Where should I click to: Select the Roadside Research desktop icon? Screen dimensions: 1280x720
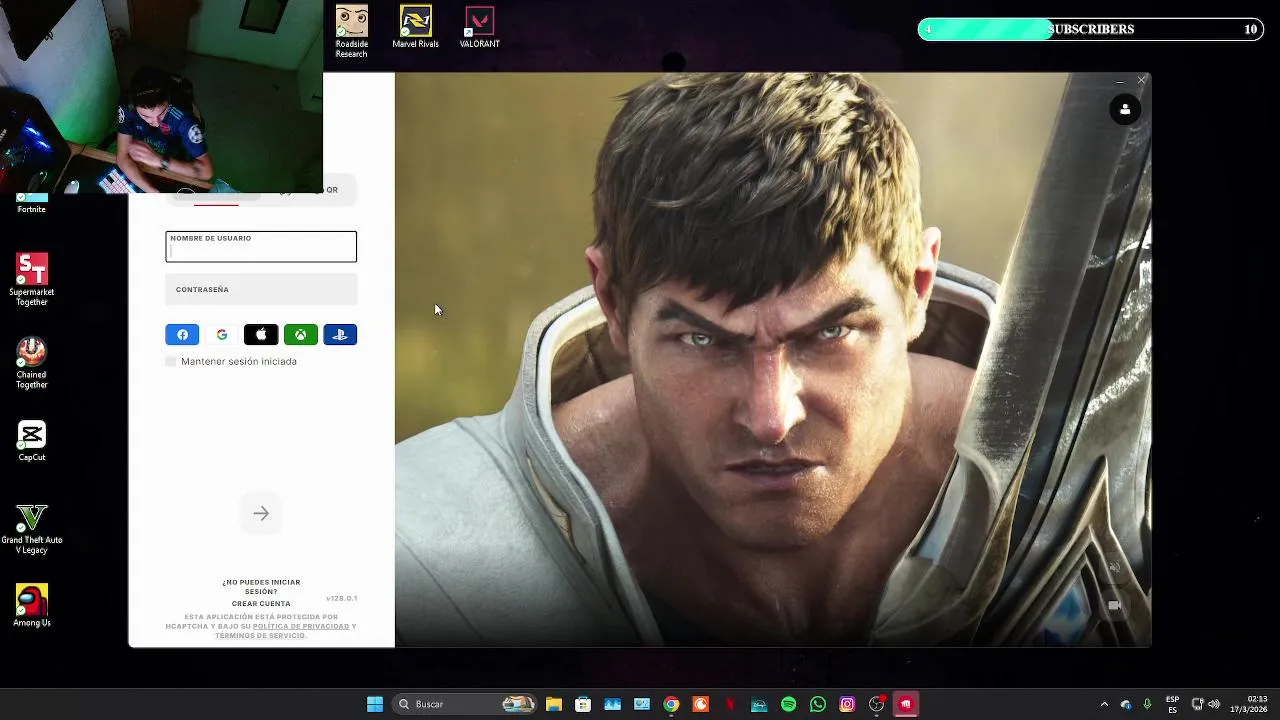(351, 32)
